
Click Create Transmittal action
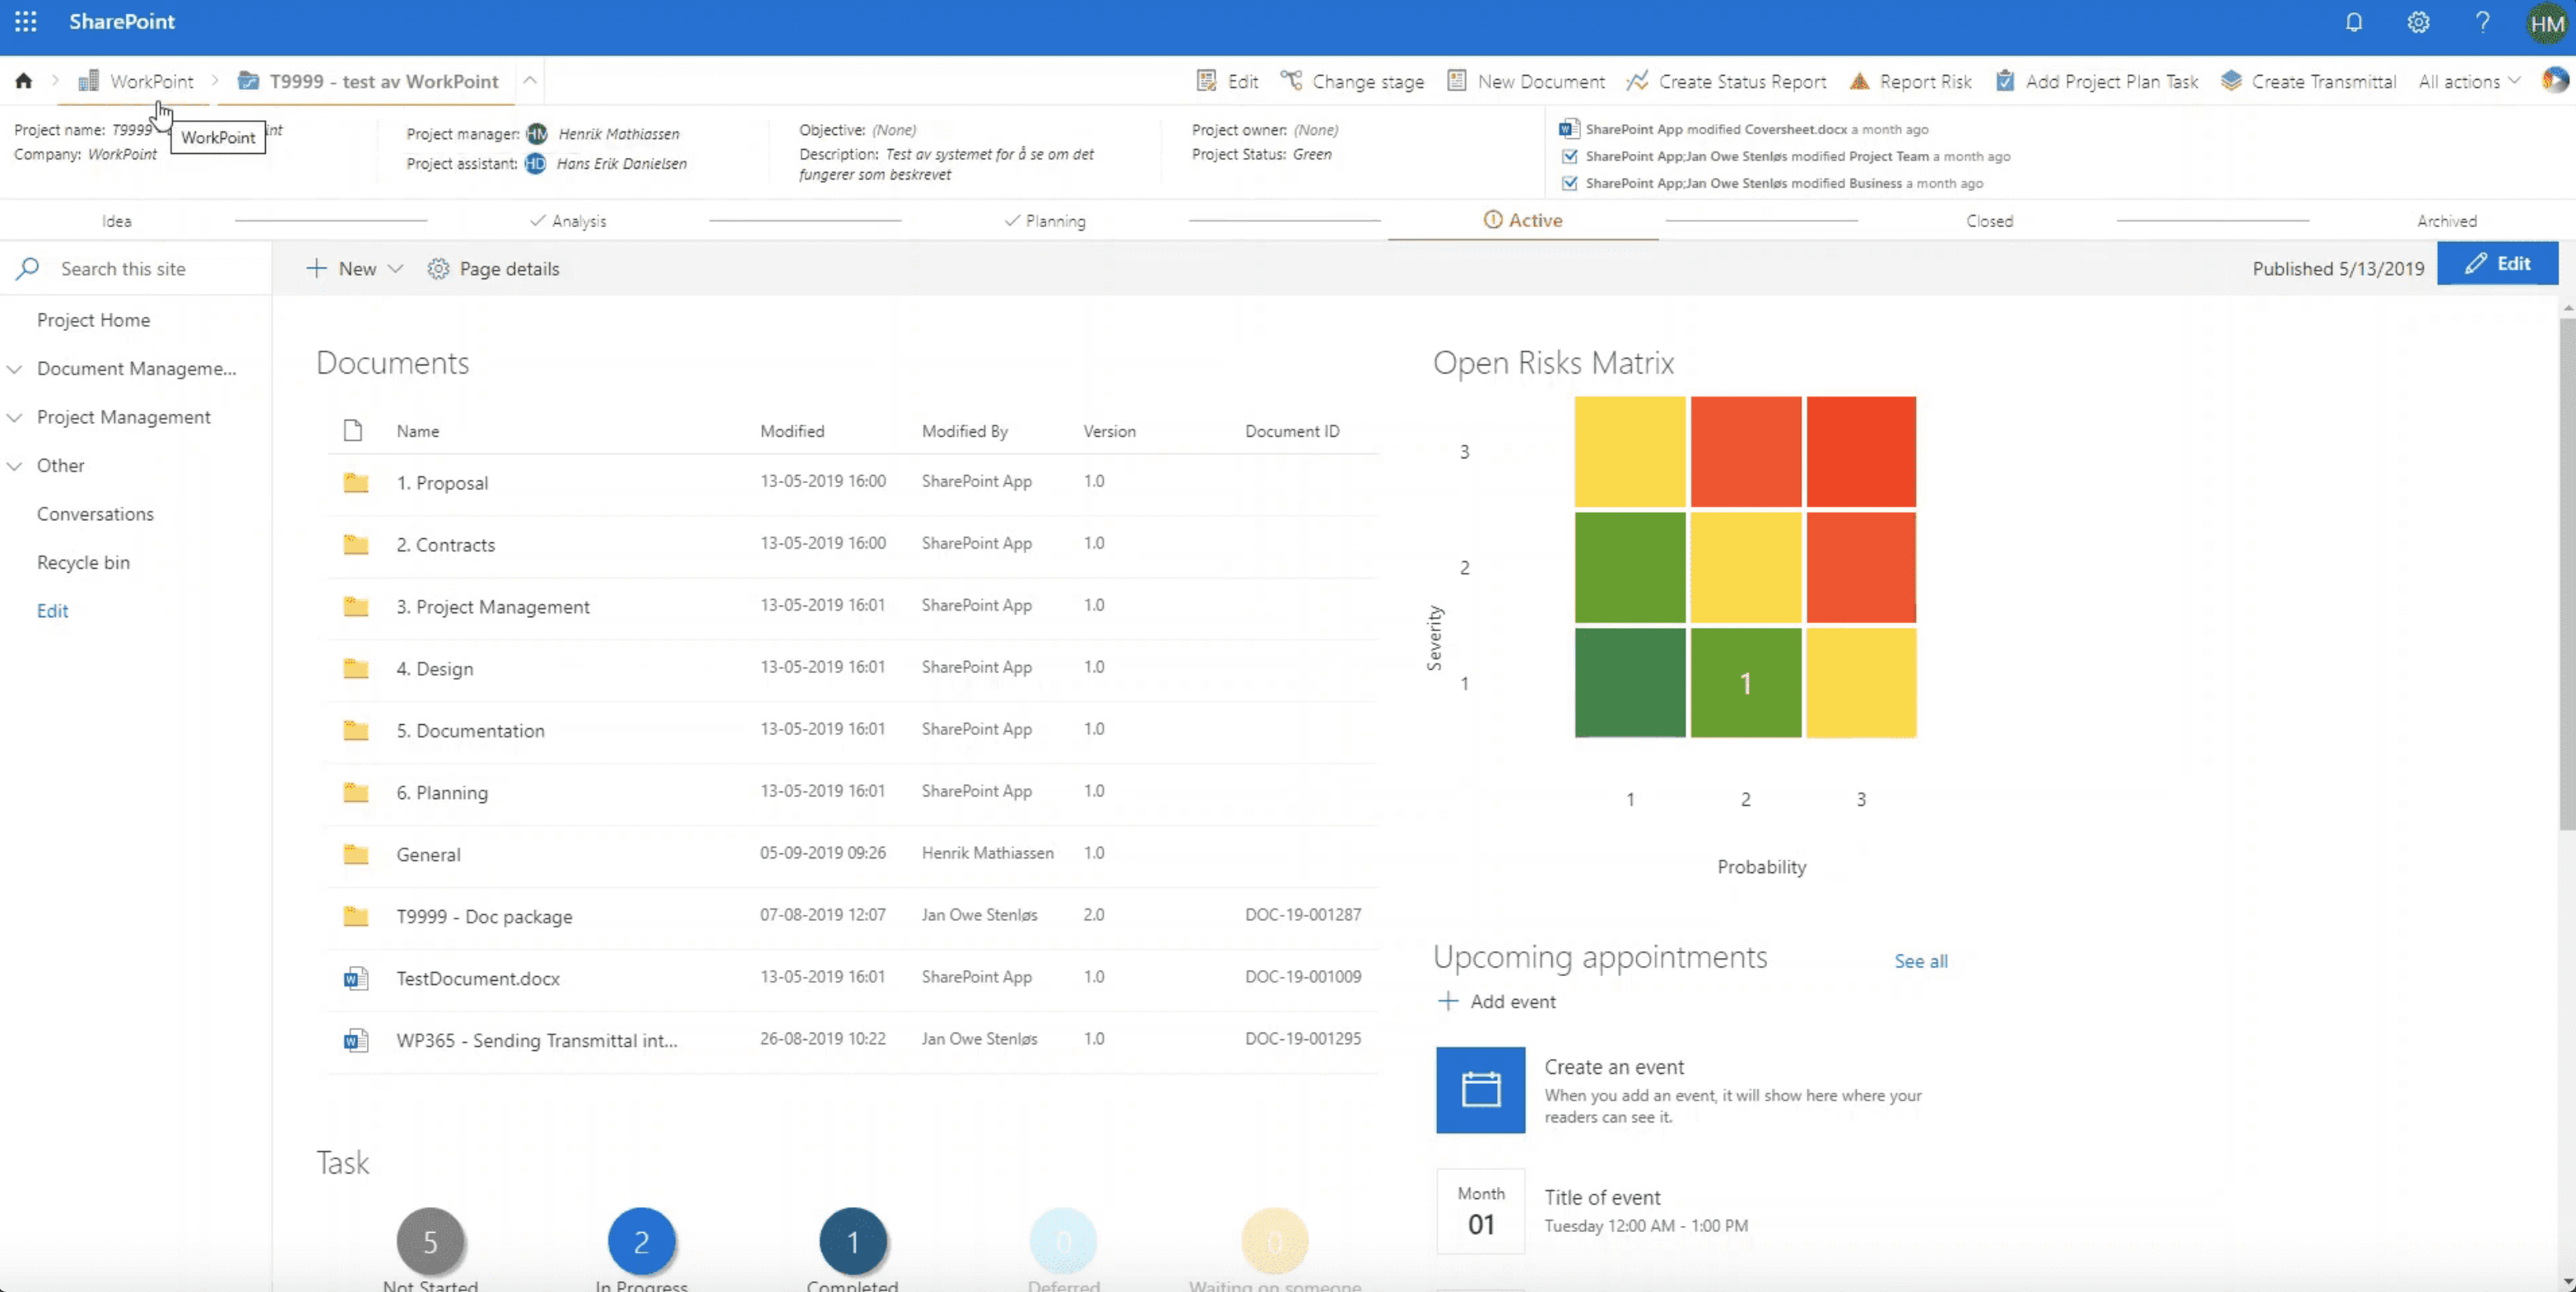click(x=2308, y=81)
